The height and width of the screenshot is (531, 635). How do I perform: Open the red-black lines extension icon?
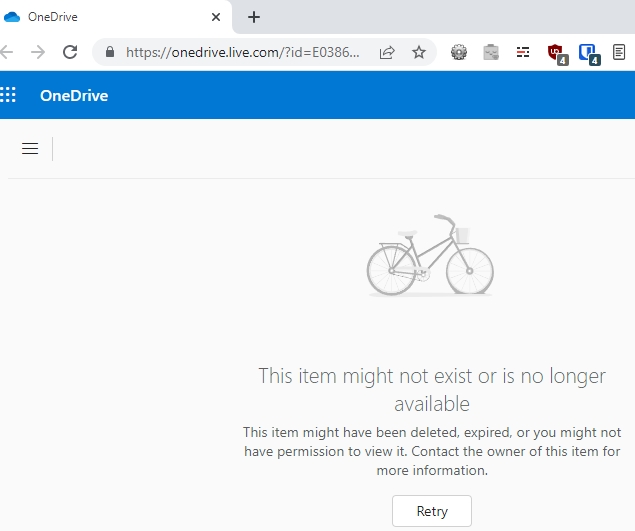(x=523, y=52)
